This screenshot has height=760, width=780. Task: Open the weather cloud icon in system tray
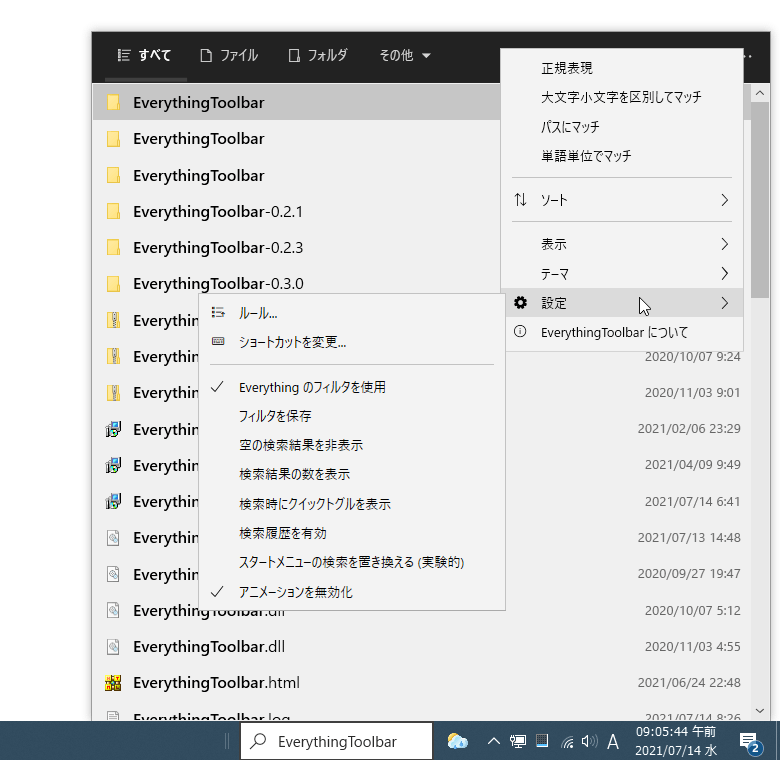coord(457,741)
